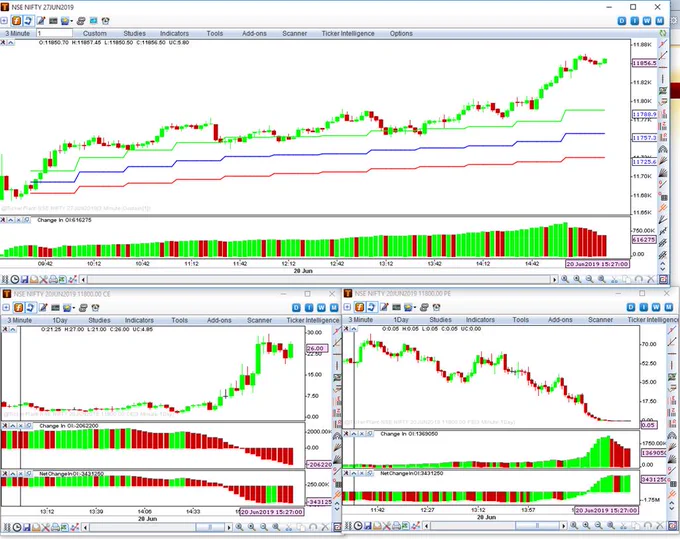Click the date label 20 Jun2019 15:27:00 in main chart
Image resolution: width=680 pixels, height=539 pixels.
(x=598, y=264)
